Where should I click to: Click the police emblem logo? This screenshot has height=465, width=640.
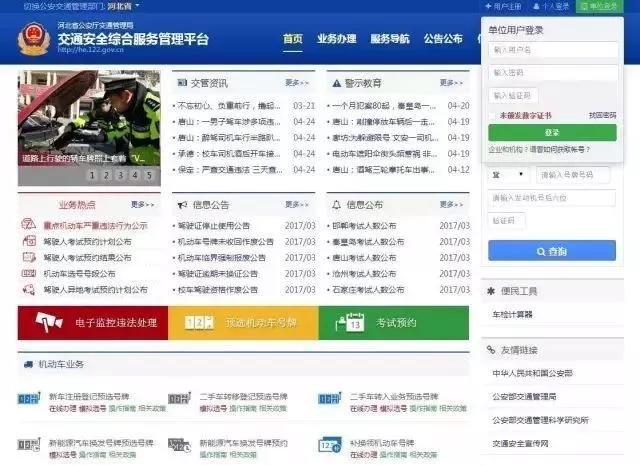pos(33,38)
